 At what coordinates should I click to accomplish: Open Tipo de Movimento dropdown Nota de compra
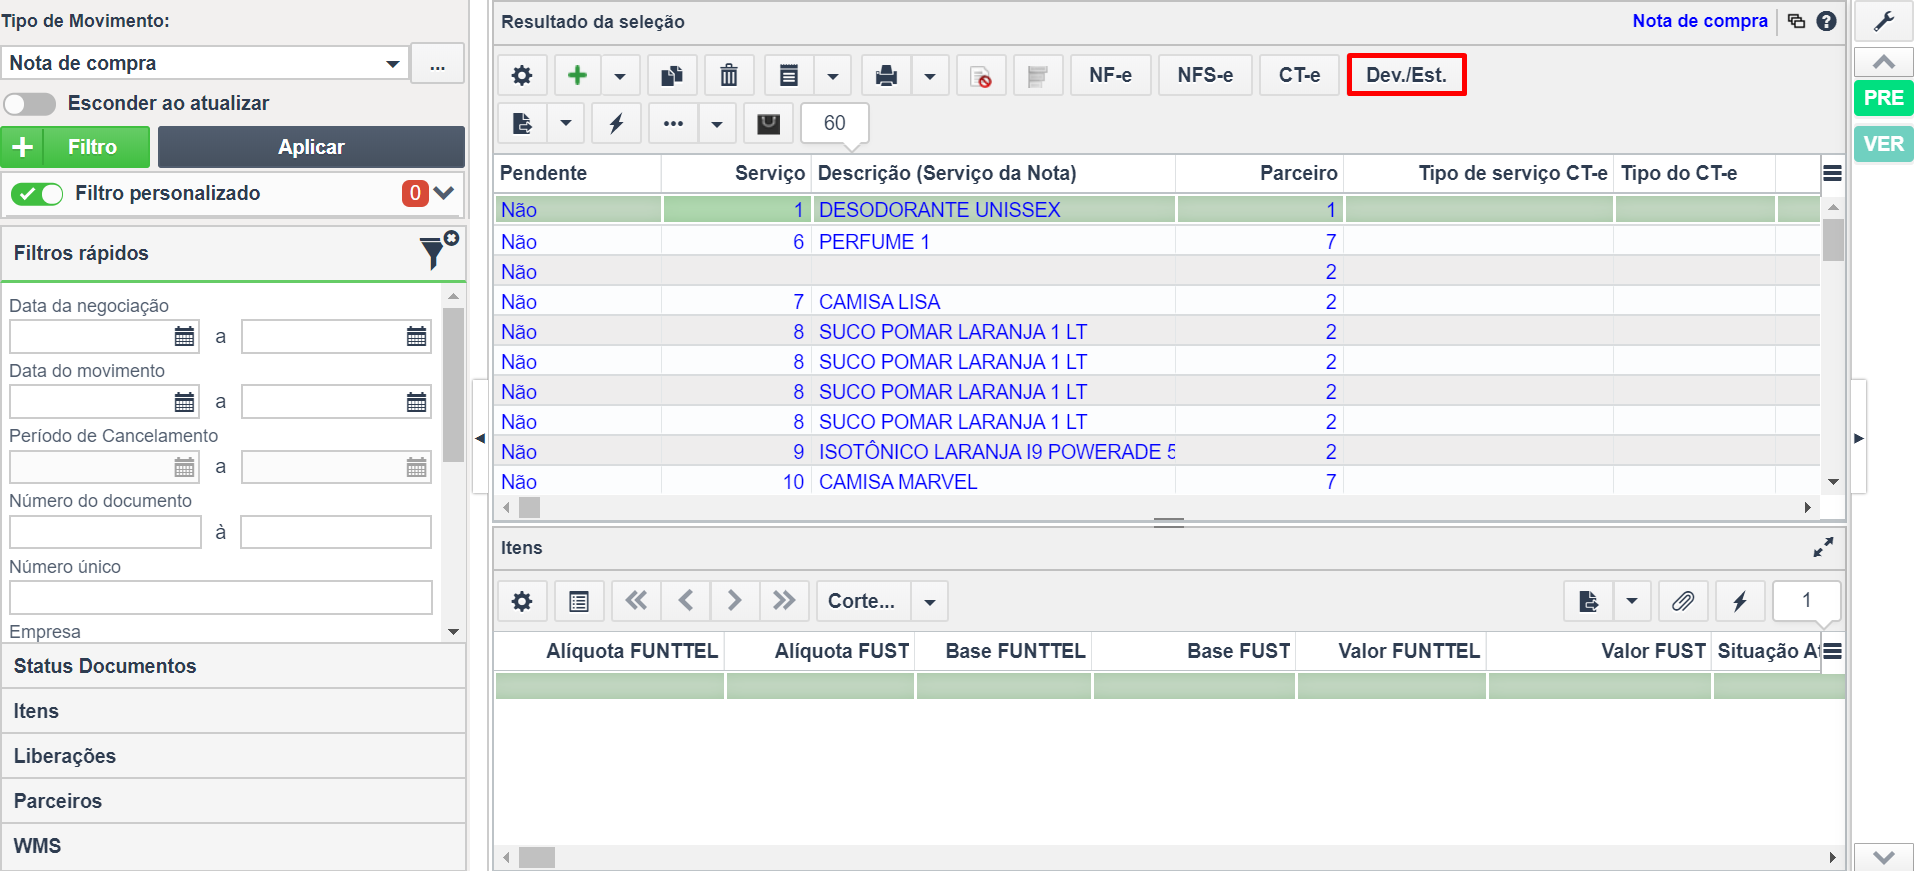pyautogui.click(x=205, y=63)
